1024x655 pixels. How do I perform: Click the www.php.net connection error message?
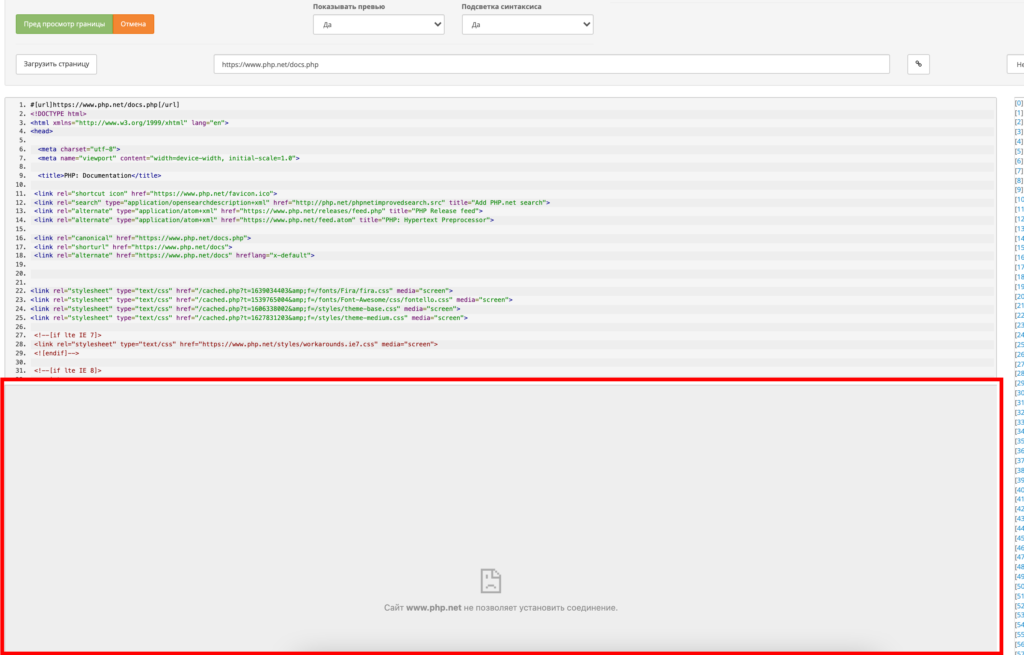501,608
